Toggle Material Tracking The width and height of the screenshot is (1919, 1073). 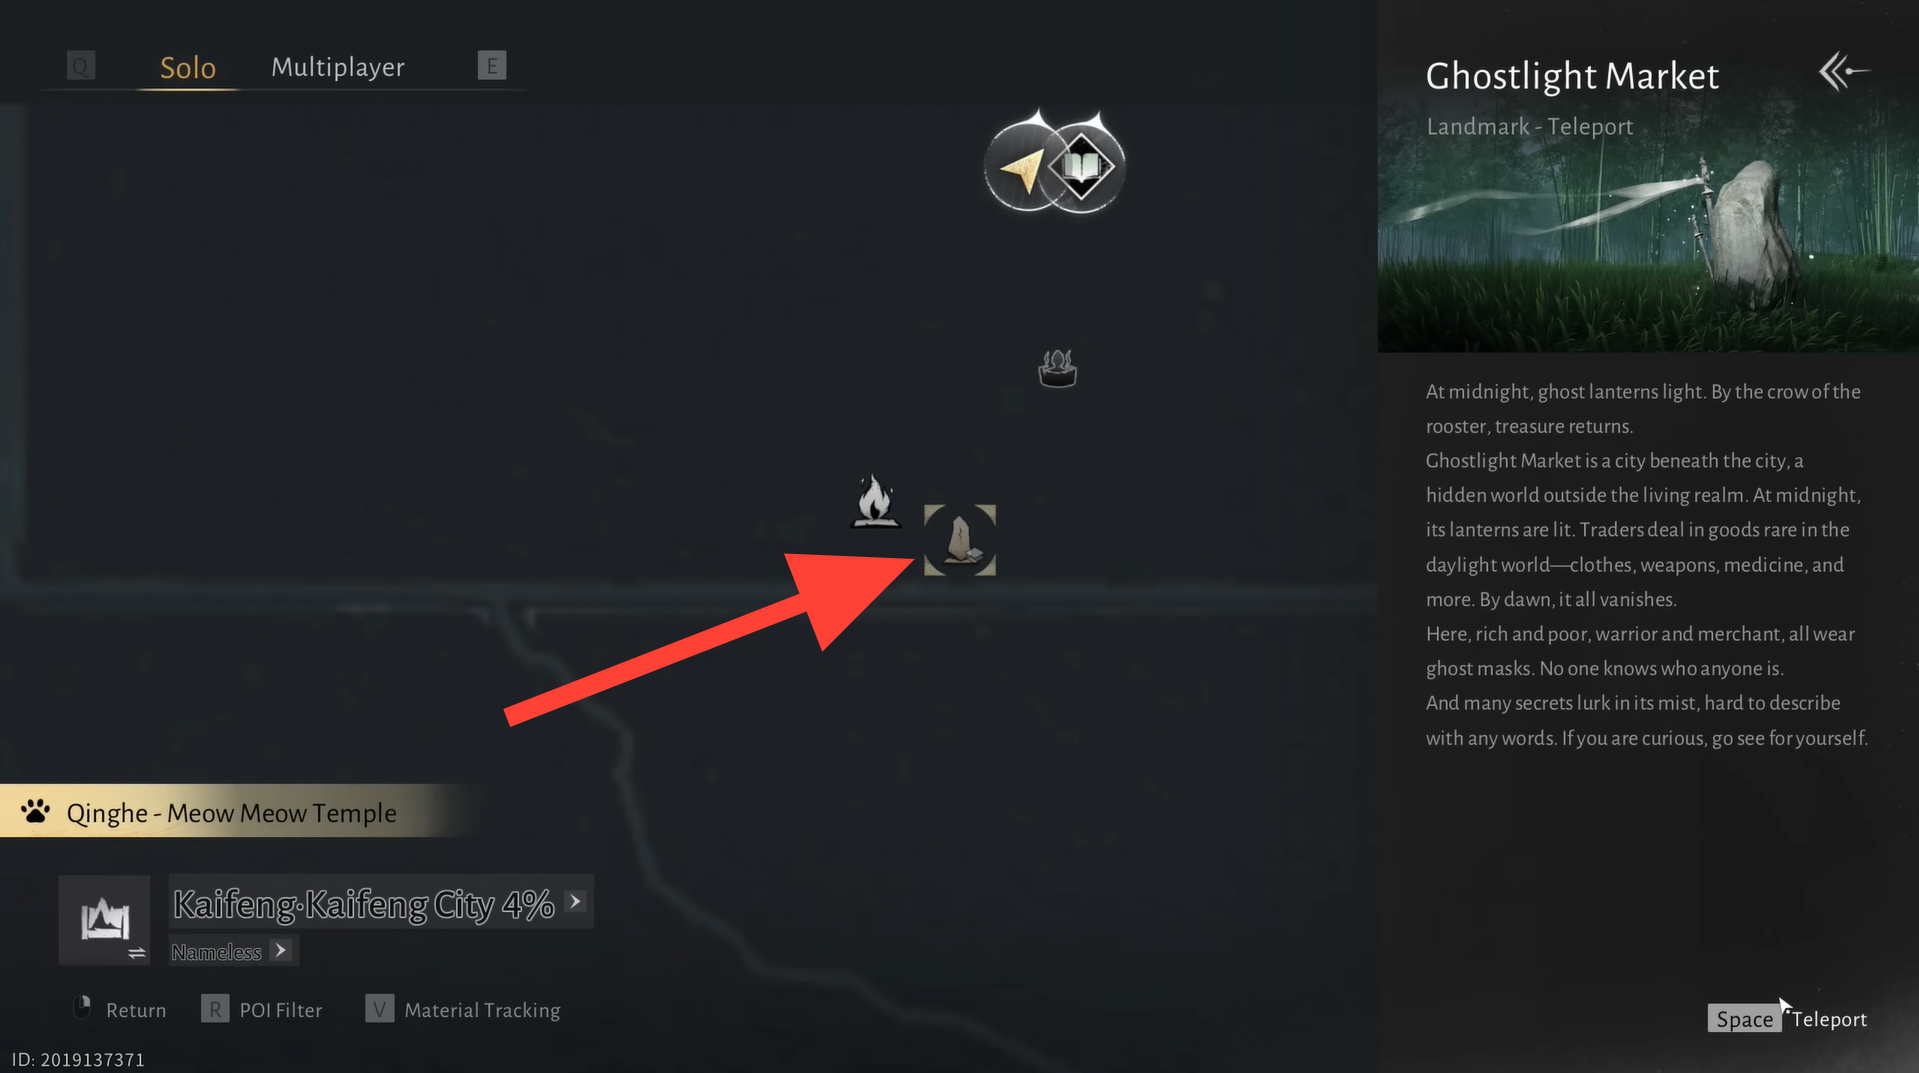pos(463,1010)
